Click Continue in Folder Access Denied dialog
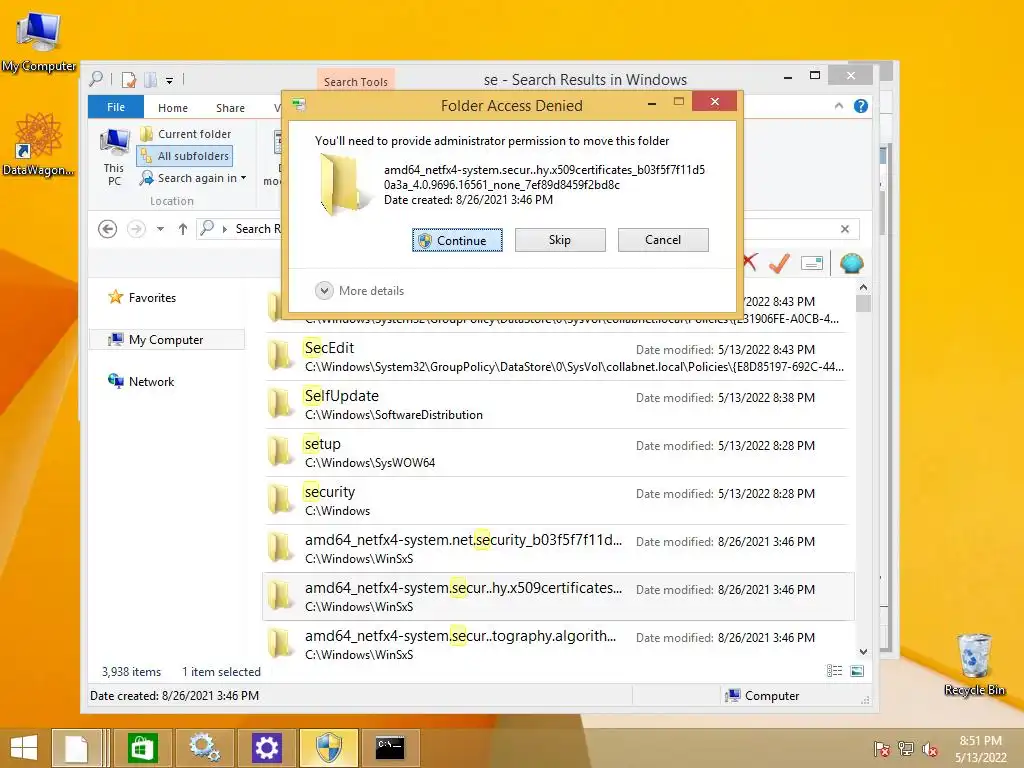 click(x=457, y=240)
